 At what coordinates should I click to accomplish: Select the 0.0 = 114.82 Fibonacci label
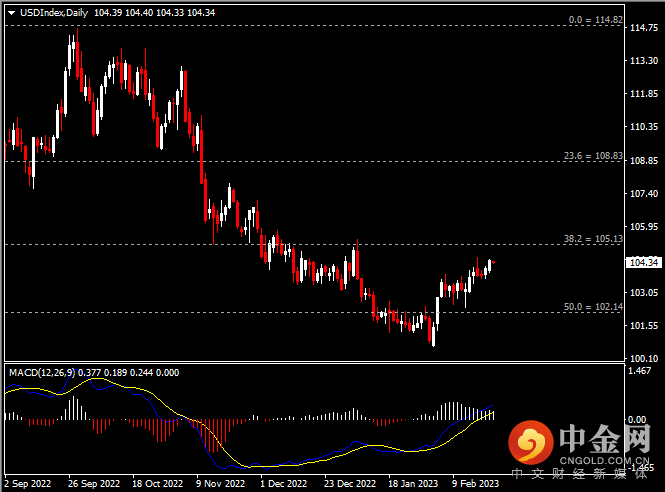click(594, 19)
